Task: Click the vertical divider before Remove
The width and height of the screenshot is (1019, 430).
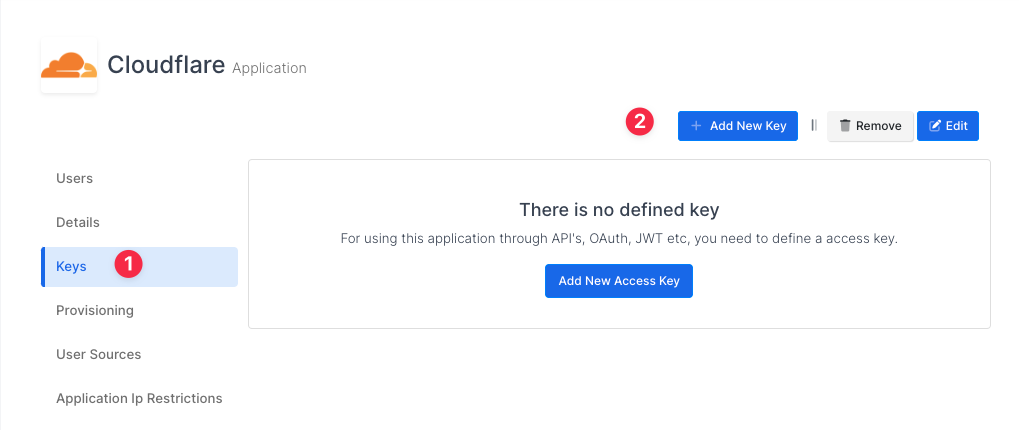Action: click(813, 126)
